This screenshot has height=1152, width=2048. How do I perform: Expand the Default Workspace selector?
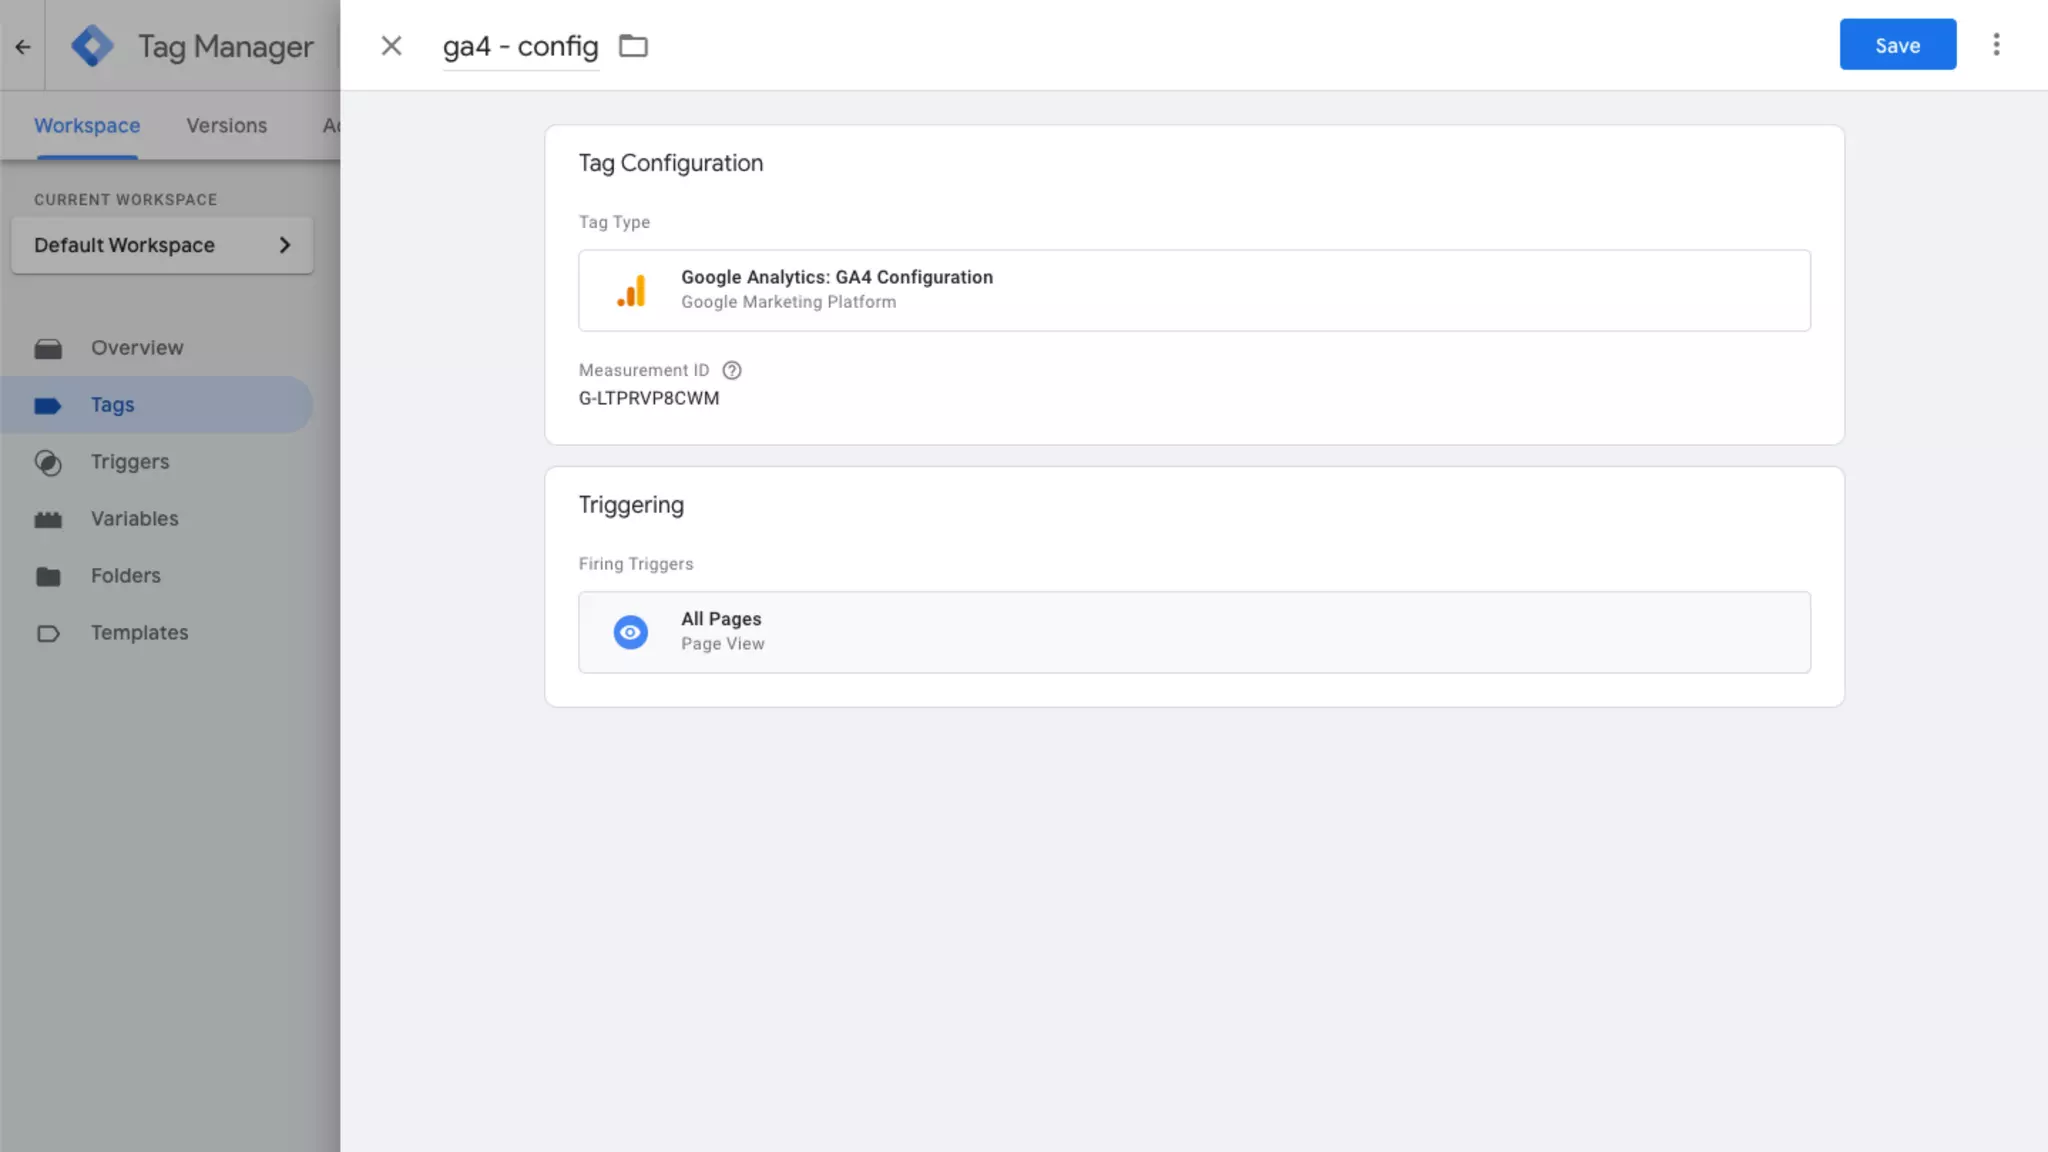(x=162, y=245)
